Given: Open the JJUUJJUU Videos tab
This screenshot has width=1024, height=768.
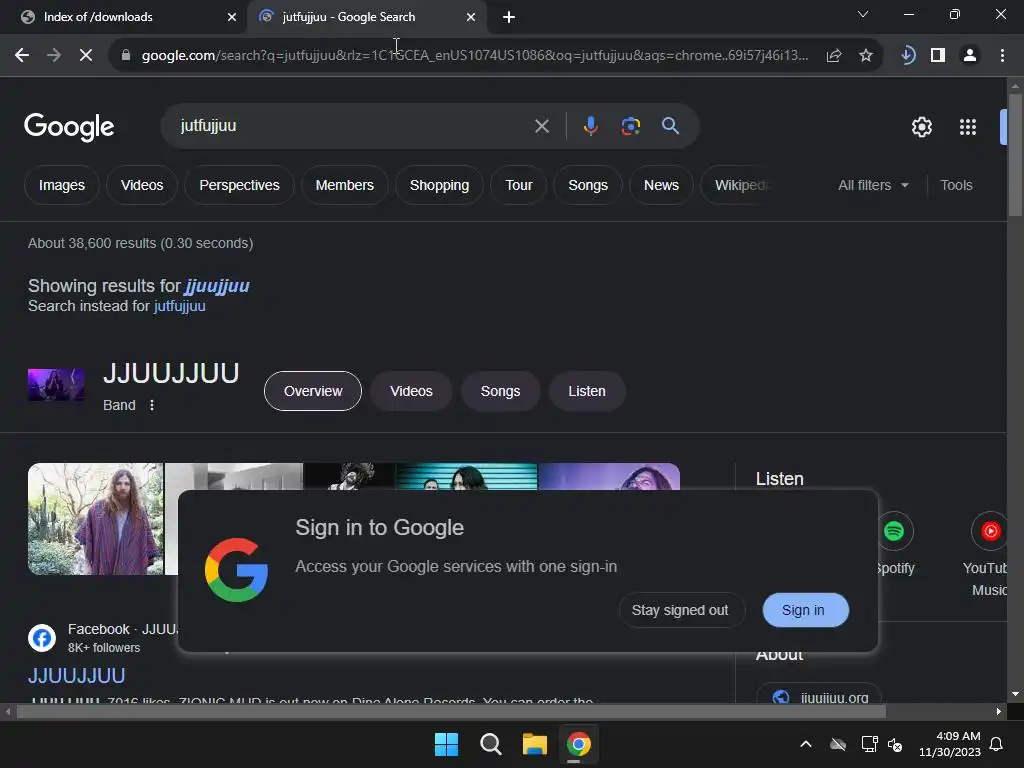Looking at the screenshot, I should (411, 391).
